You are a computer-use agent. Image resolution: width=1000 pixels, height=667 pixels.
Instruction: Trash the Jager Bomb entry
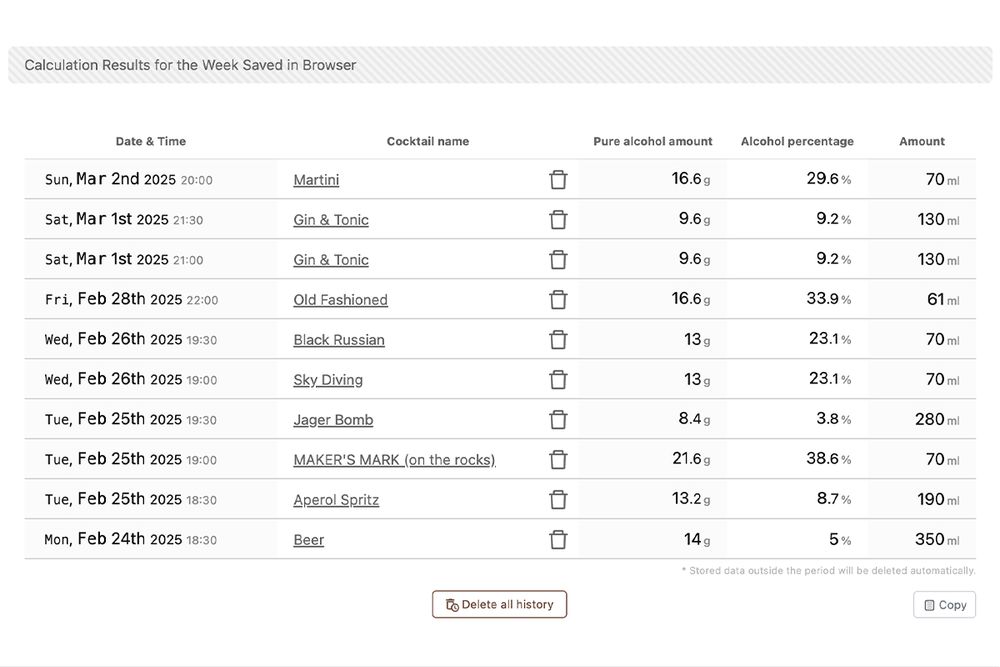click(x=558, y=420)
